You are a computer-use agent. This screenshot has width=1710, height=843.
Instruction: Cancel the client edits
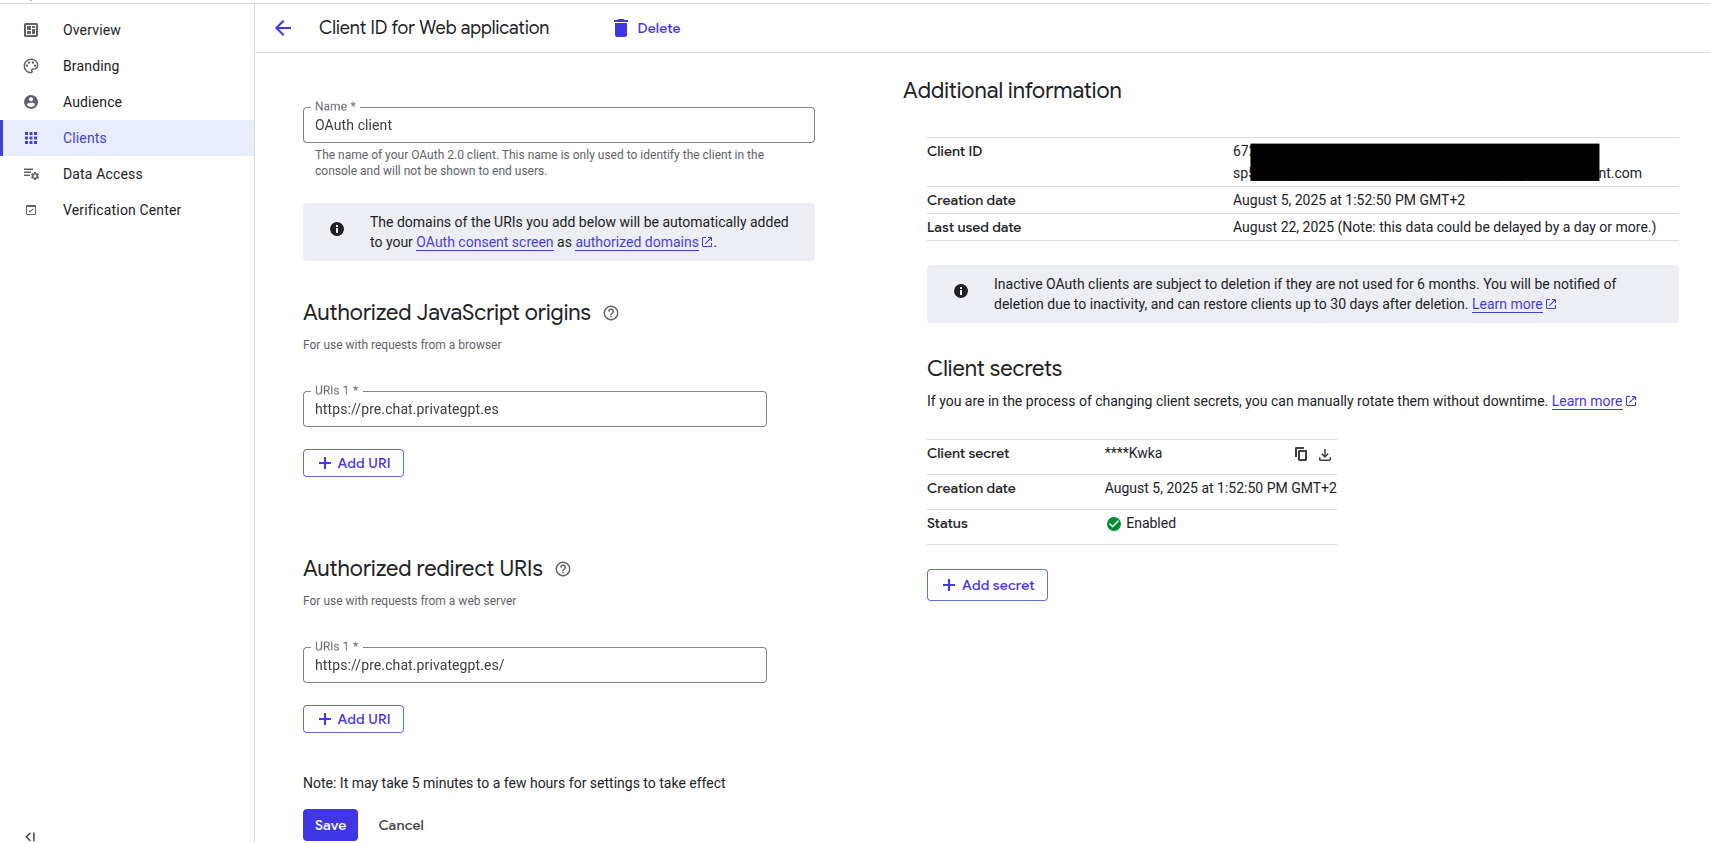point(401,825)
